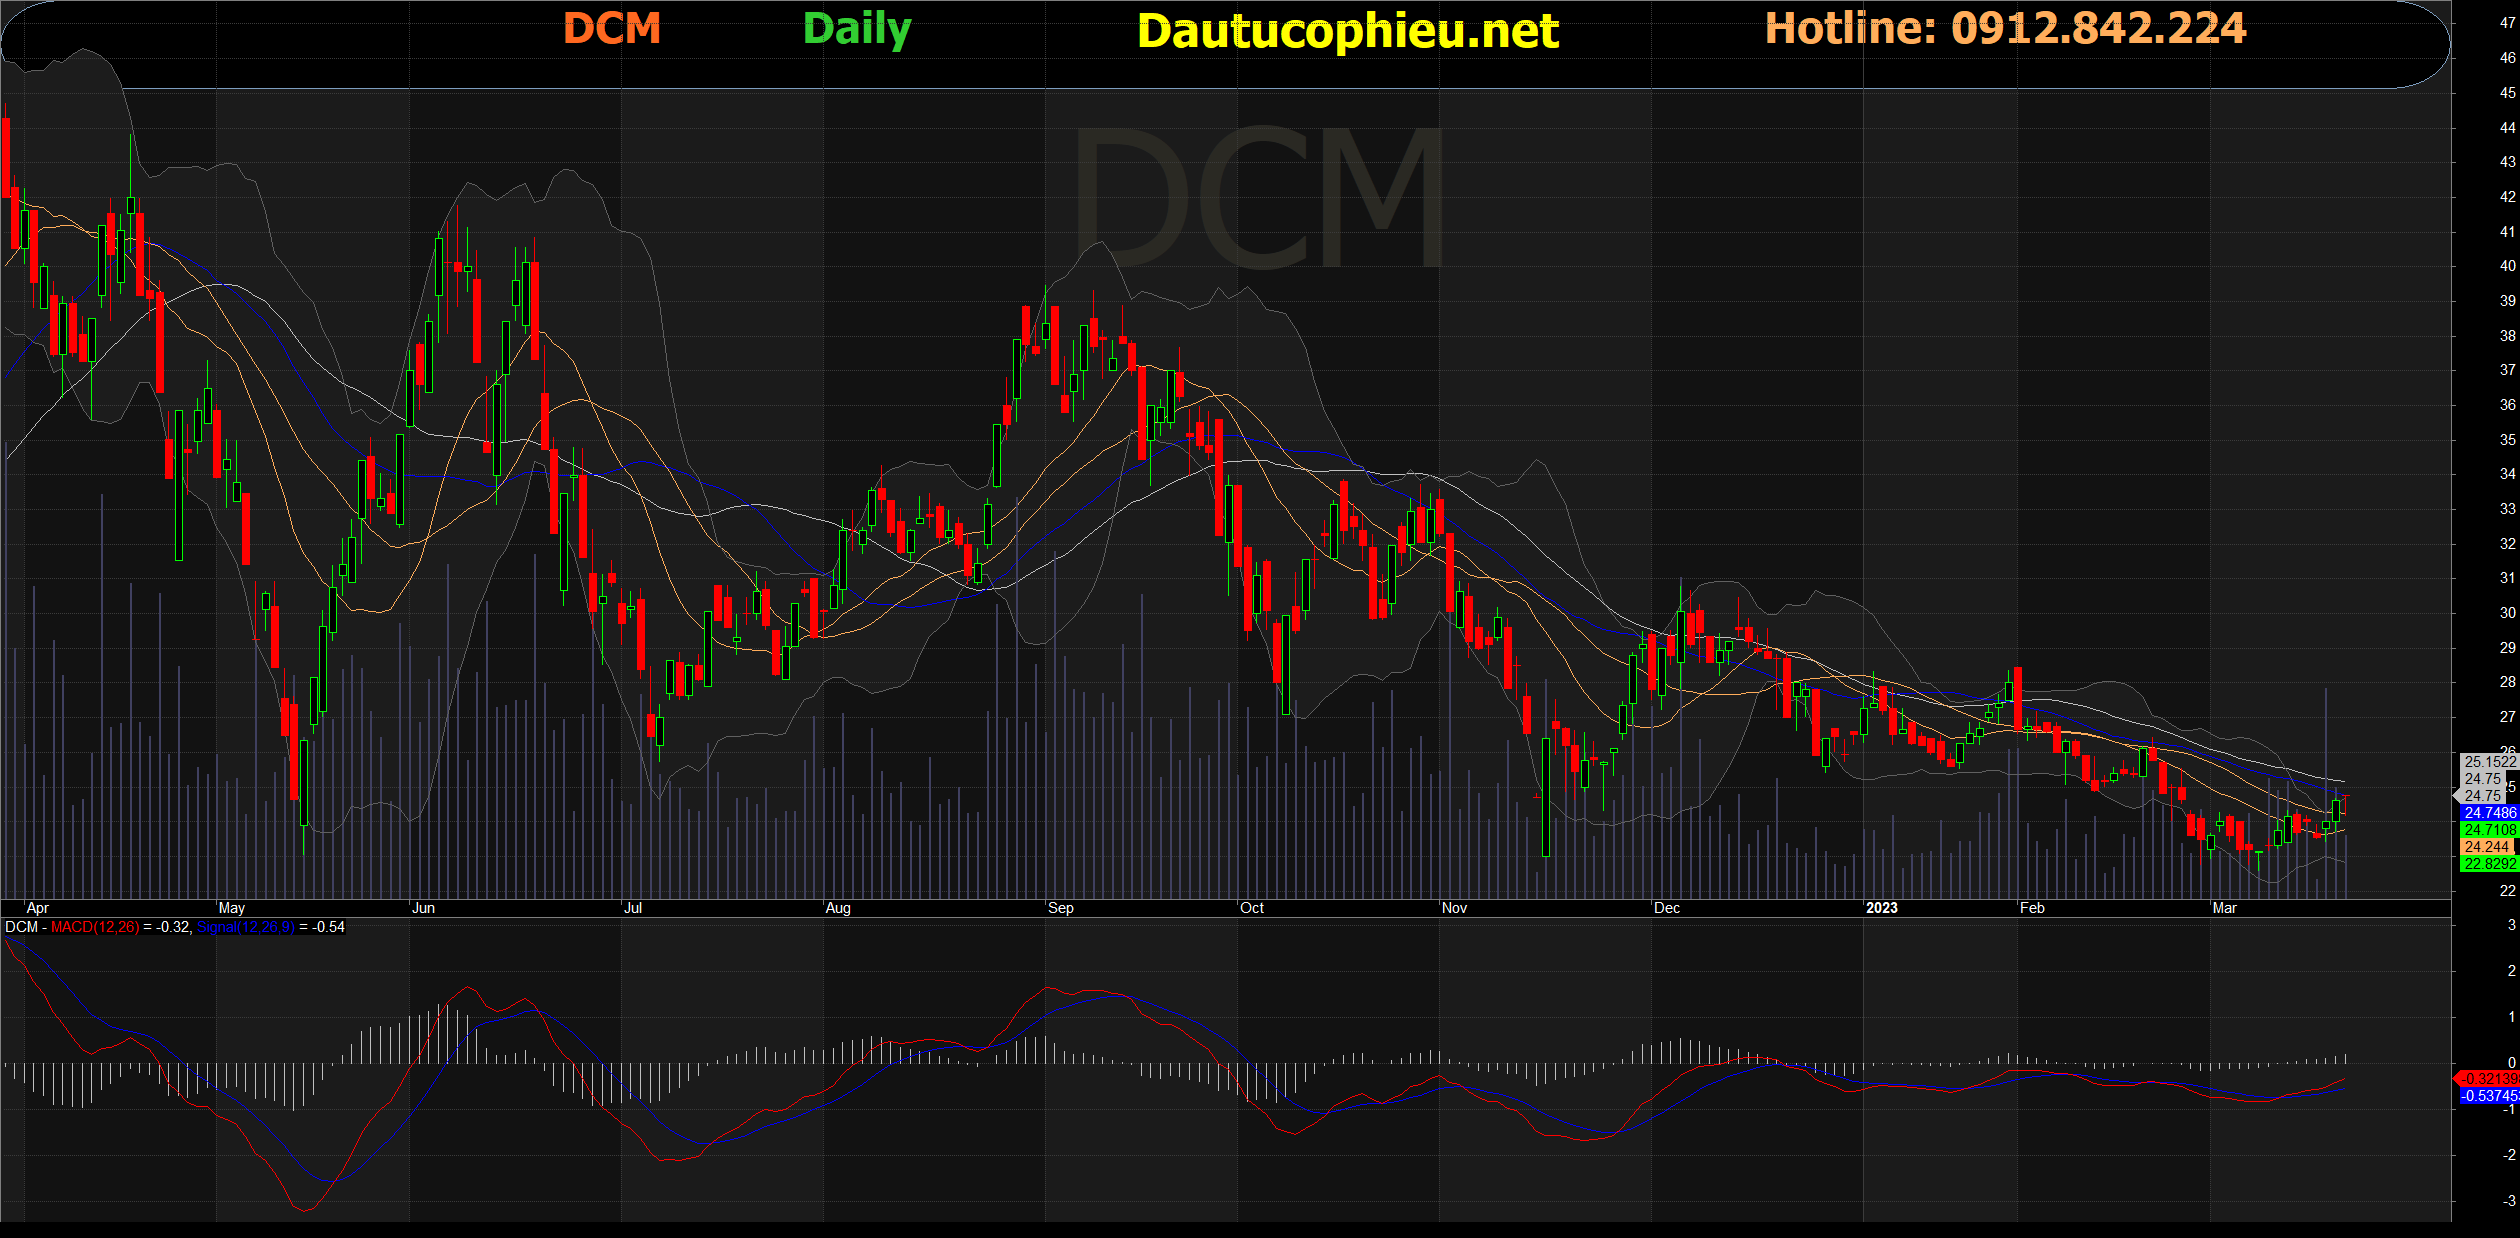The height and width of the screenshot is (1238, 2520).
Task: Select the Sep month marker on timeline
Action: click(x=1060, y=908)
